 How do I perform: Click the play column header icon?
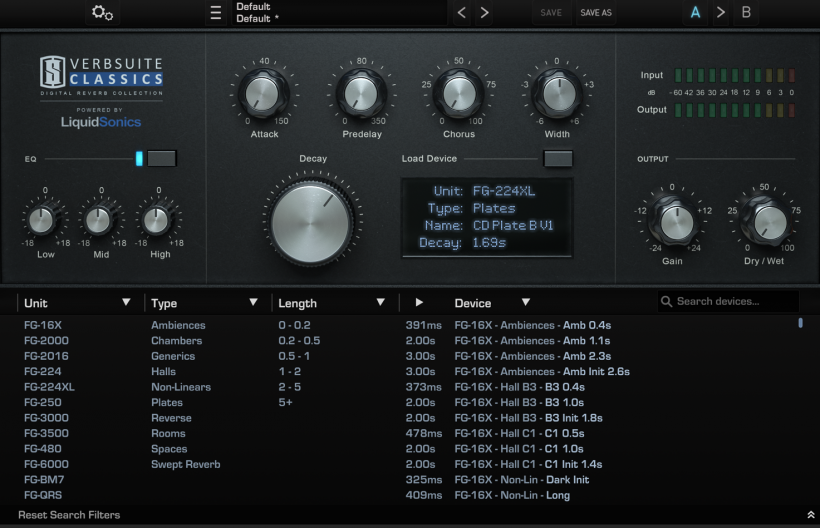tap(419, 302)
